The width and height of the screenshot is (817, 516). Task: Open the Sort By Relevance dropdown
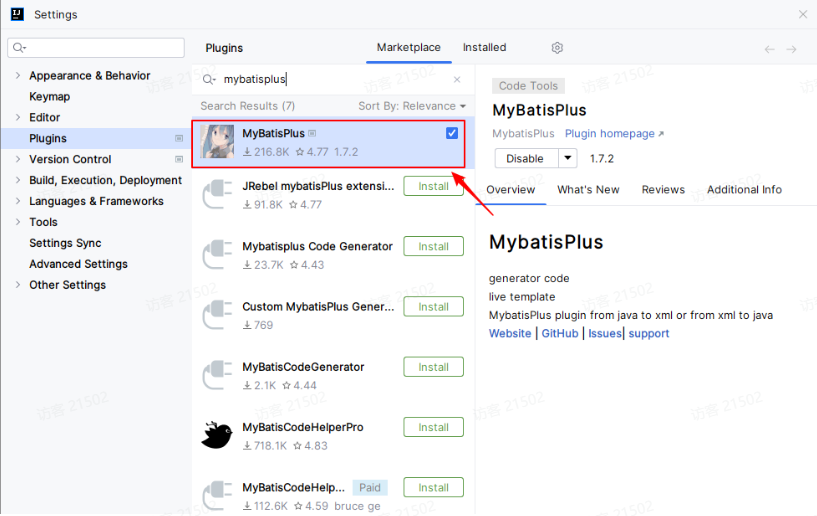[412, 106]
